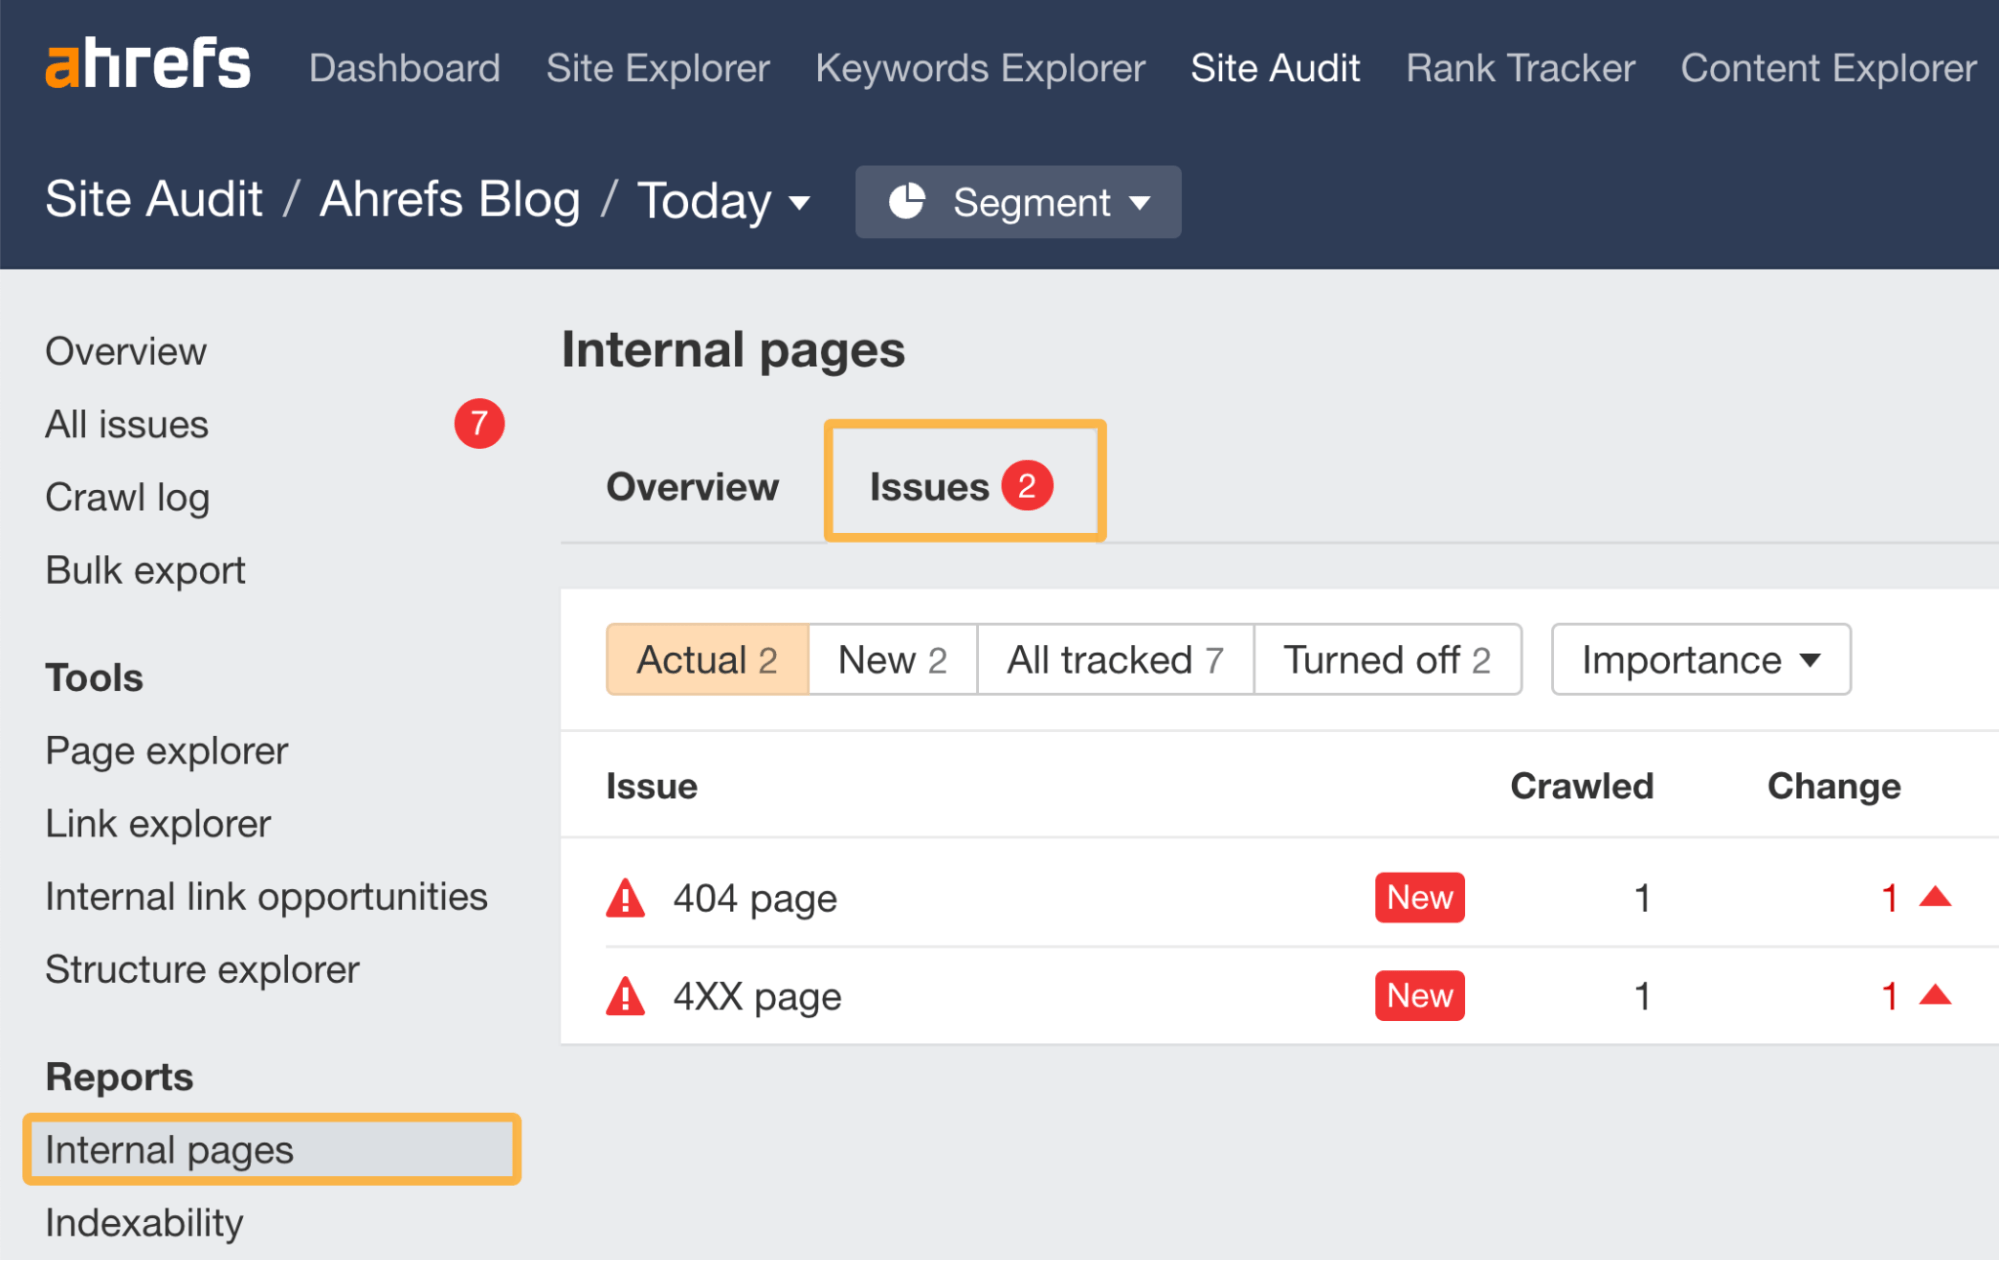Click the red up arrow in 404 page Change column

click(x=1934, y=897)
